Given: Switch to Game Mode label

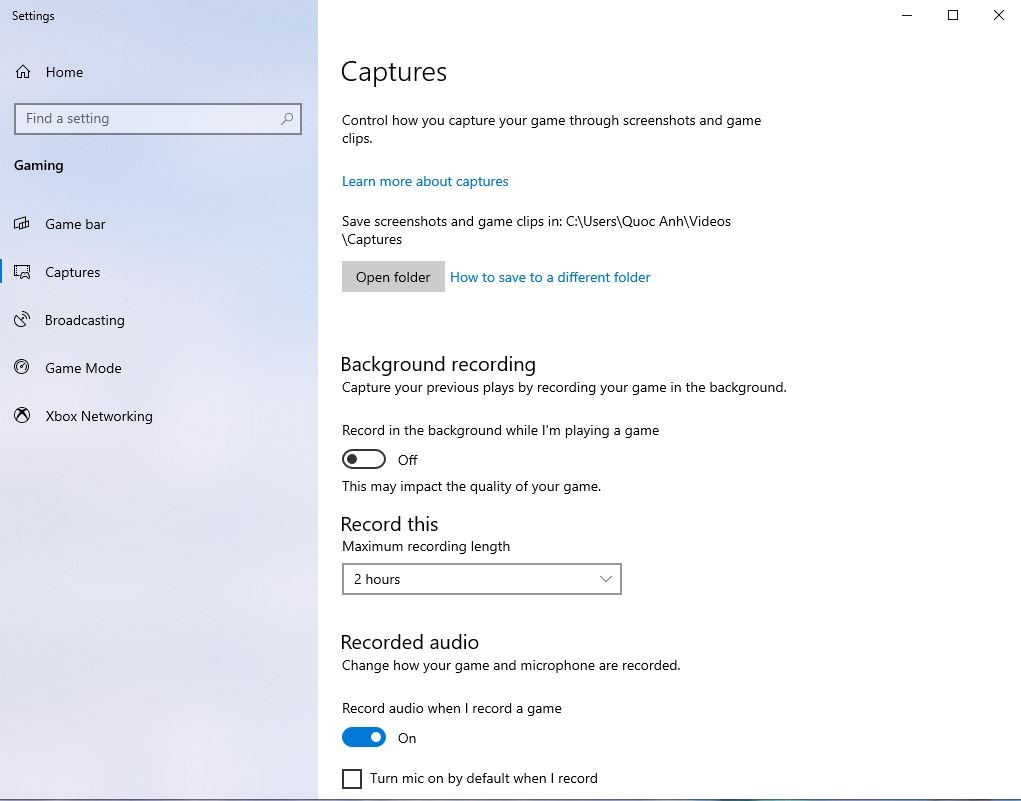Looking at the screenshot, I should click(83, 368).
